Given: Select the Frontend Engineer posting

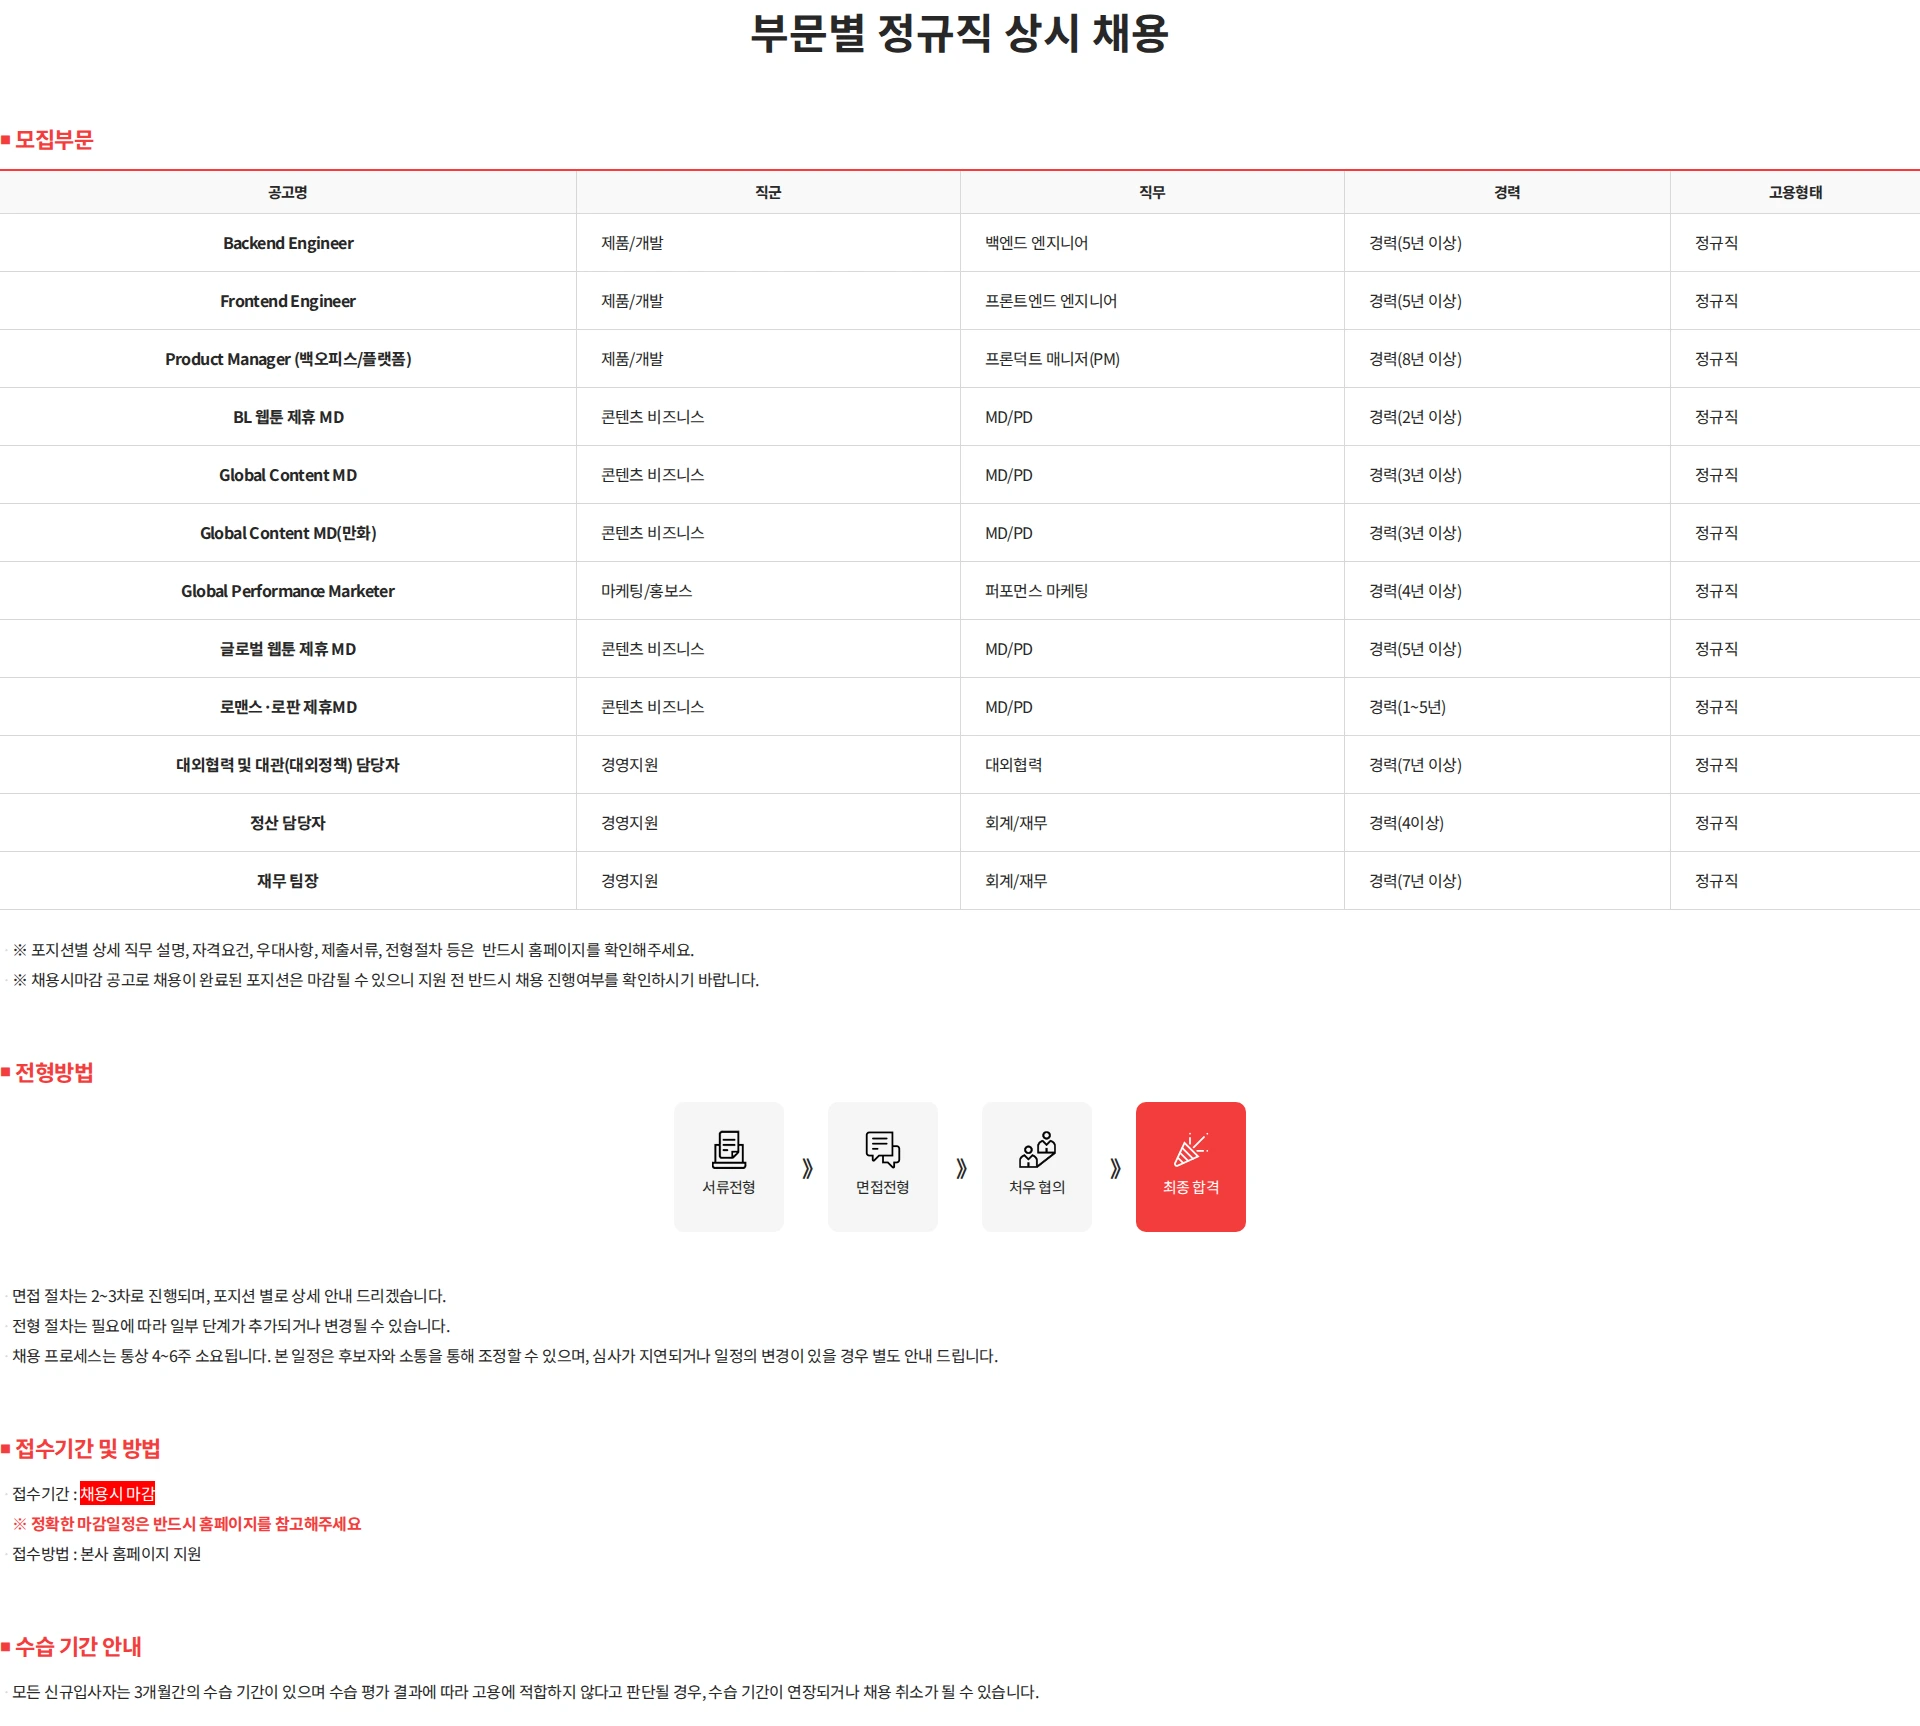Looking at the screenshot, I should (x=288, y=301).
